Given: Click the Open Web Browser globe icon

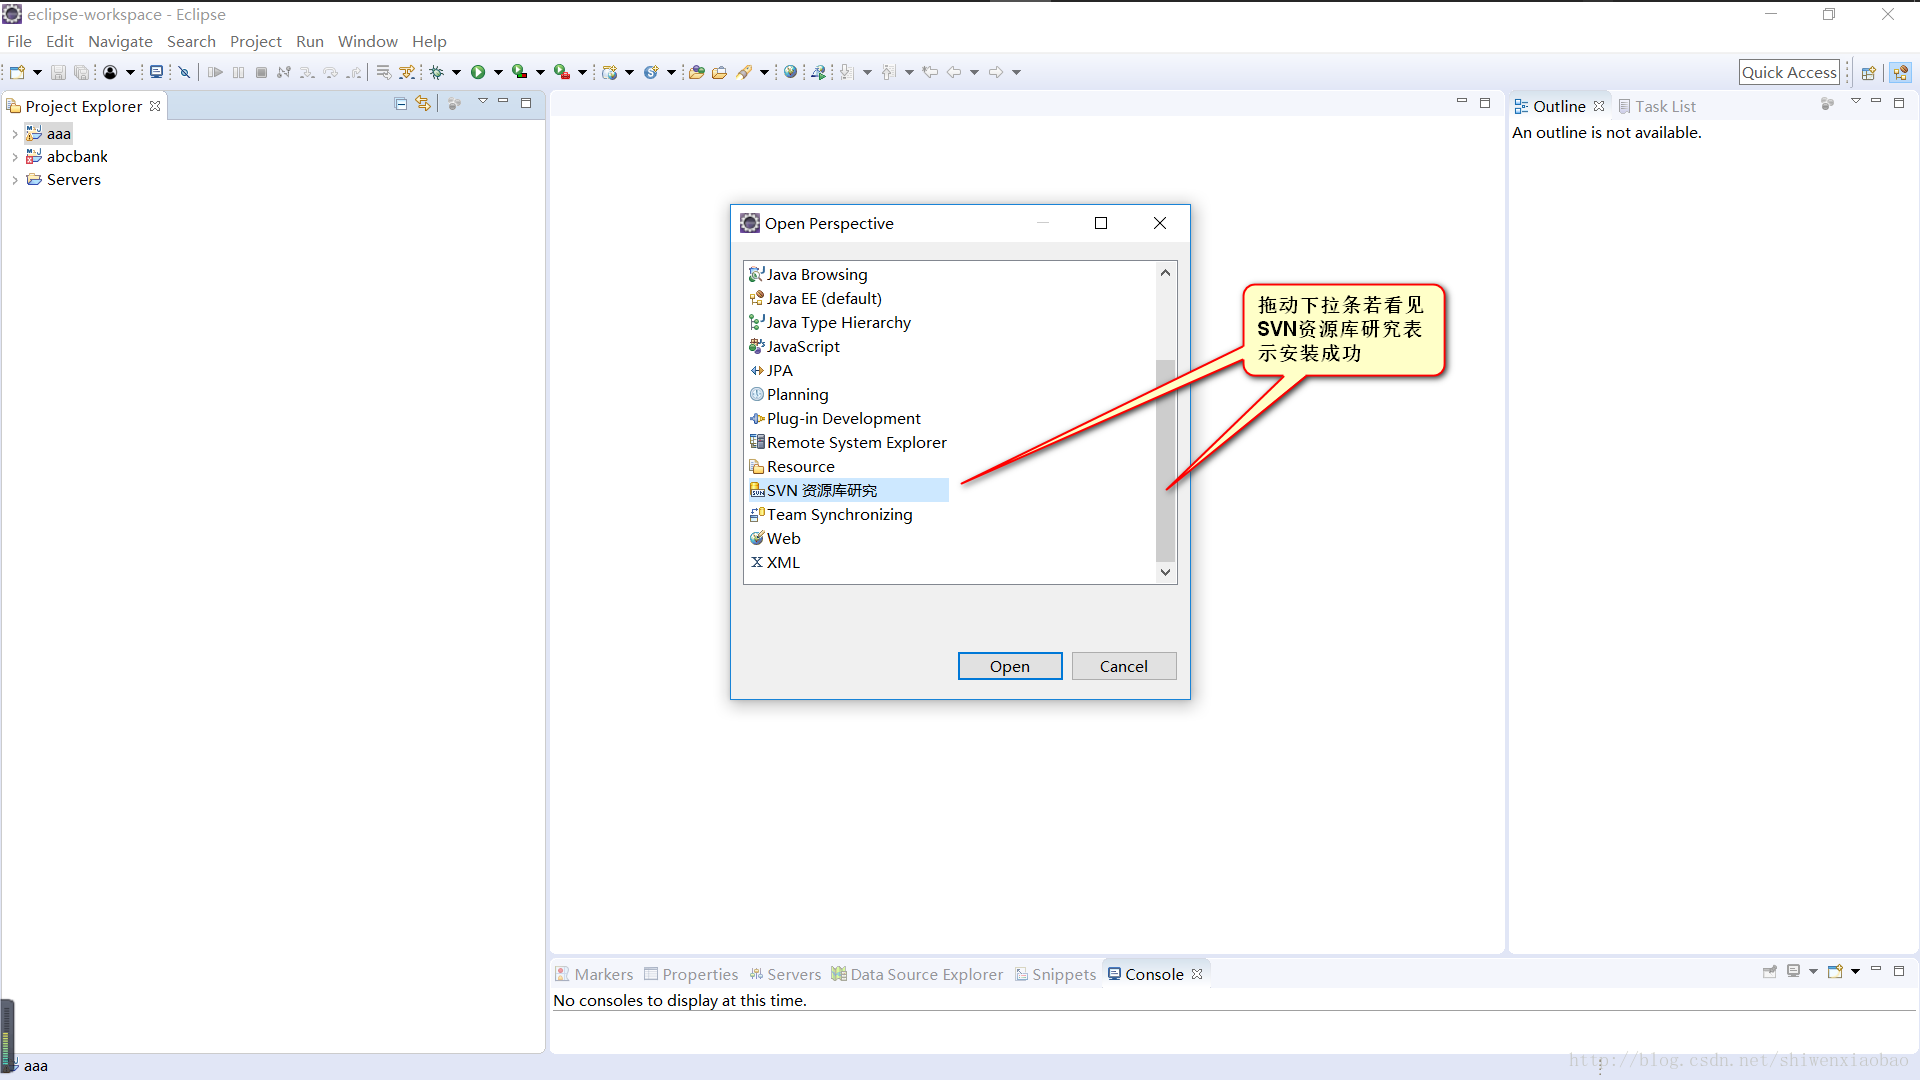Looking at the screenshot, I should (x=790, y=72).
